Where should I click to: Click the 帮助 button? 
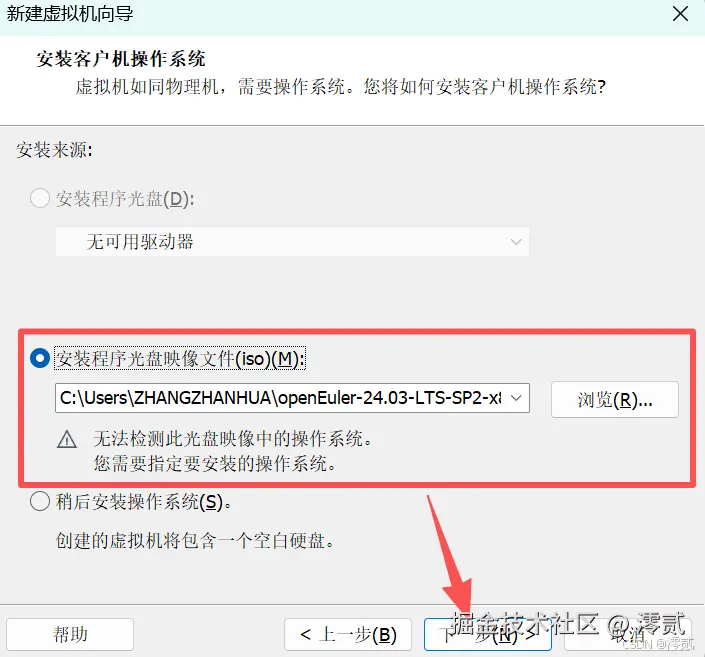tap(70, 634)
